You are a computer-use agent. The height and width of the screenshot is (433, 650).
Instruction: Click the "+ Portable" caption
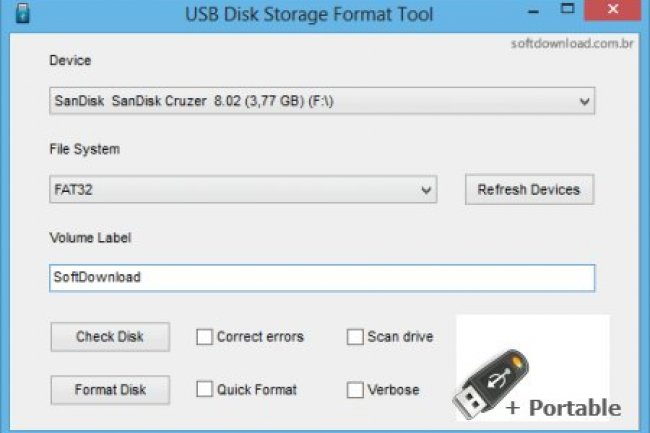click(563, 408)
